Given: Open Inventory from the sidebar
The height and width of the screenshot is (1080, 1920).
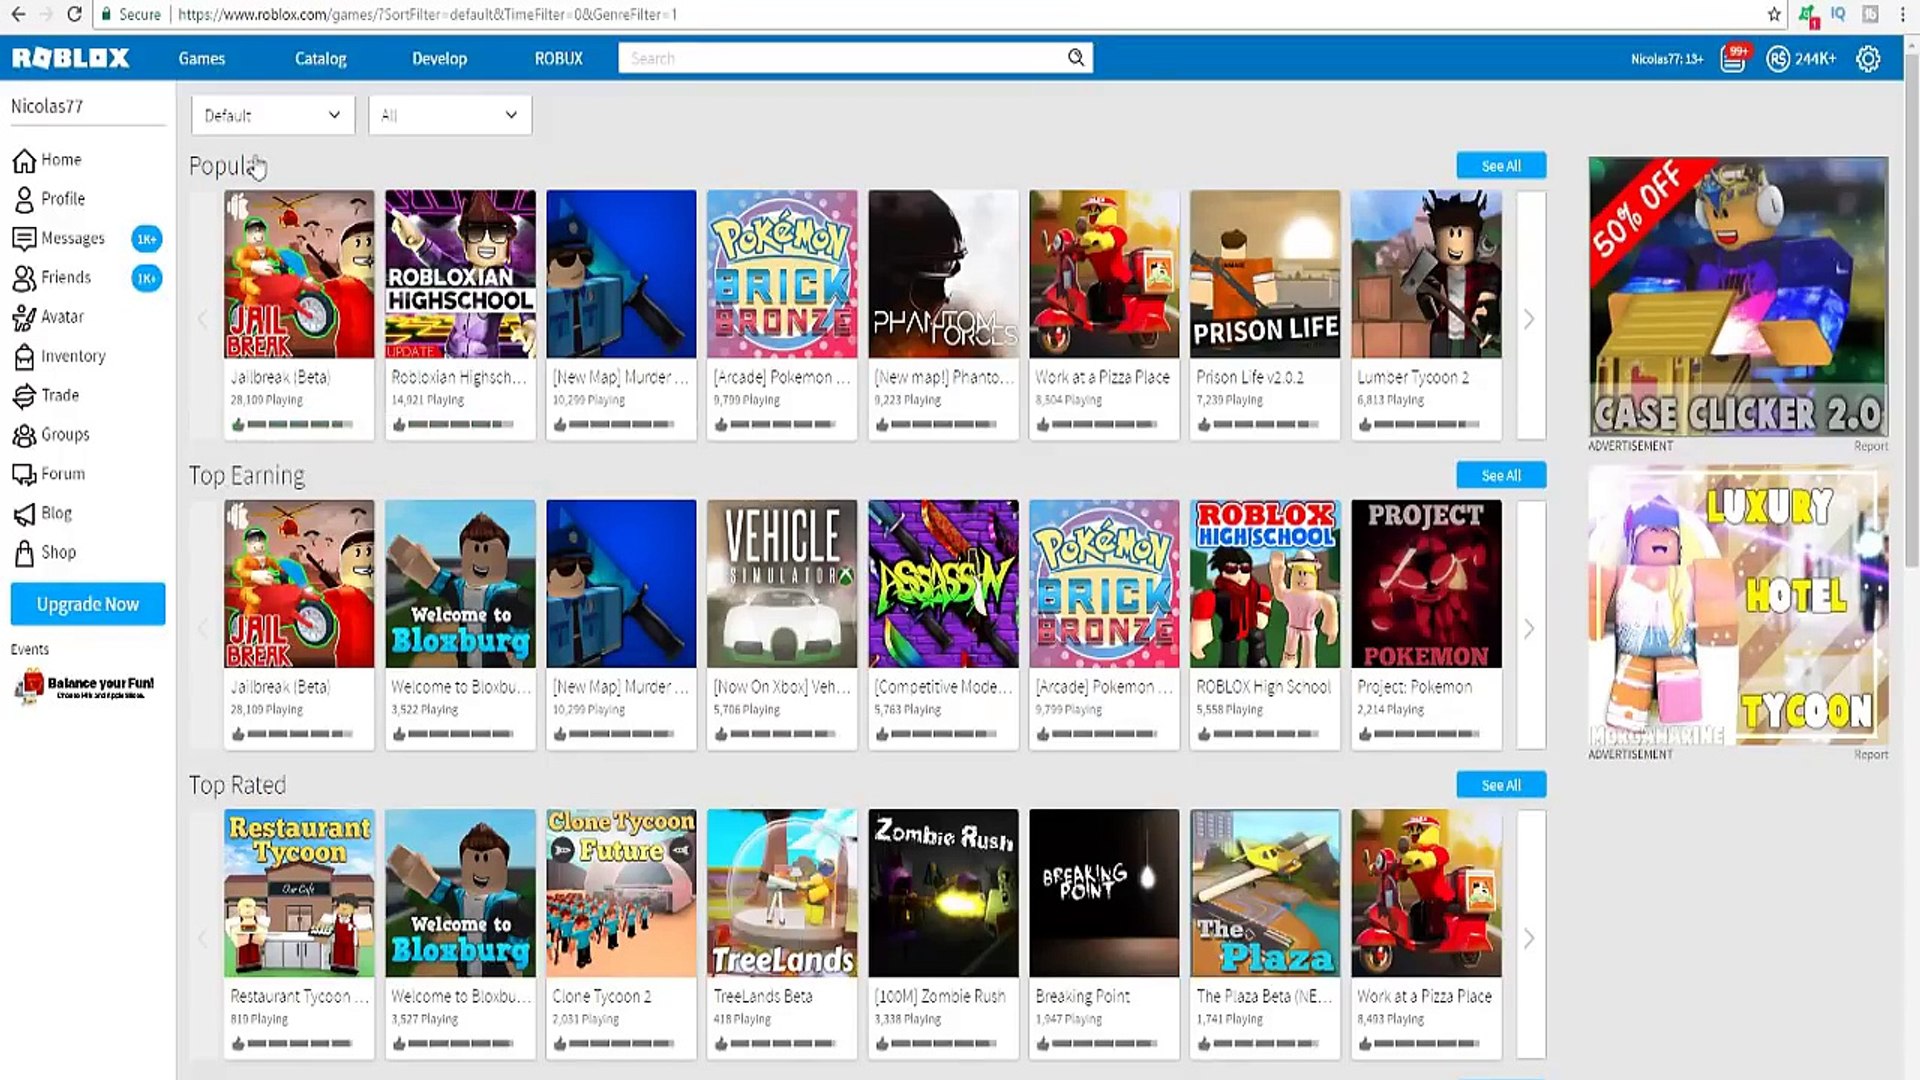Looking at the screenshot, I should pyautogui.click(x=24, y=356).
